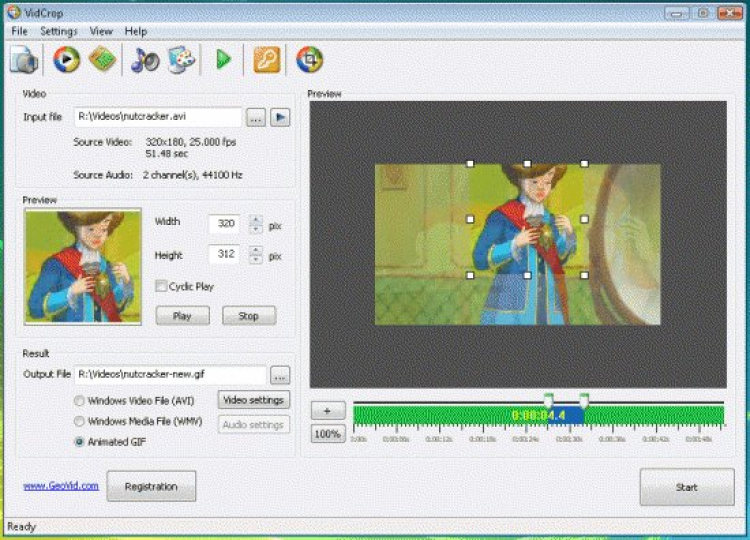This screenshot has width=750, height=540.
Task: Click the top-right crop handle
Action: tap(584, 164)
